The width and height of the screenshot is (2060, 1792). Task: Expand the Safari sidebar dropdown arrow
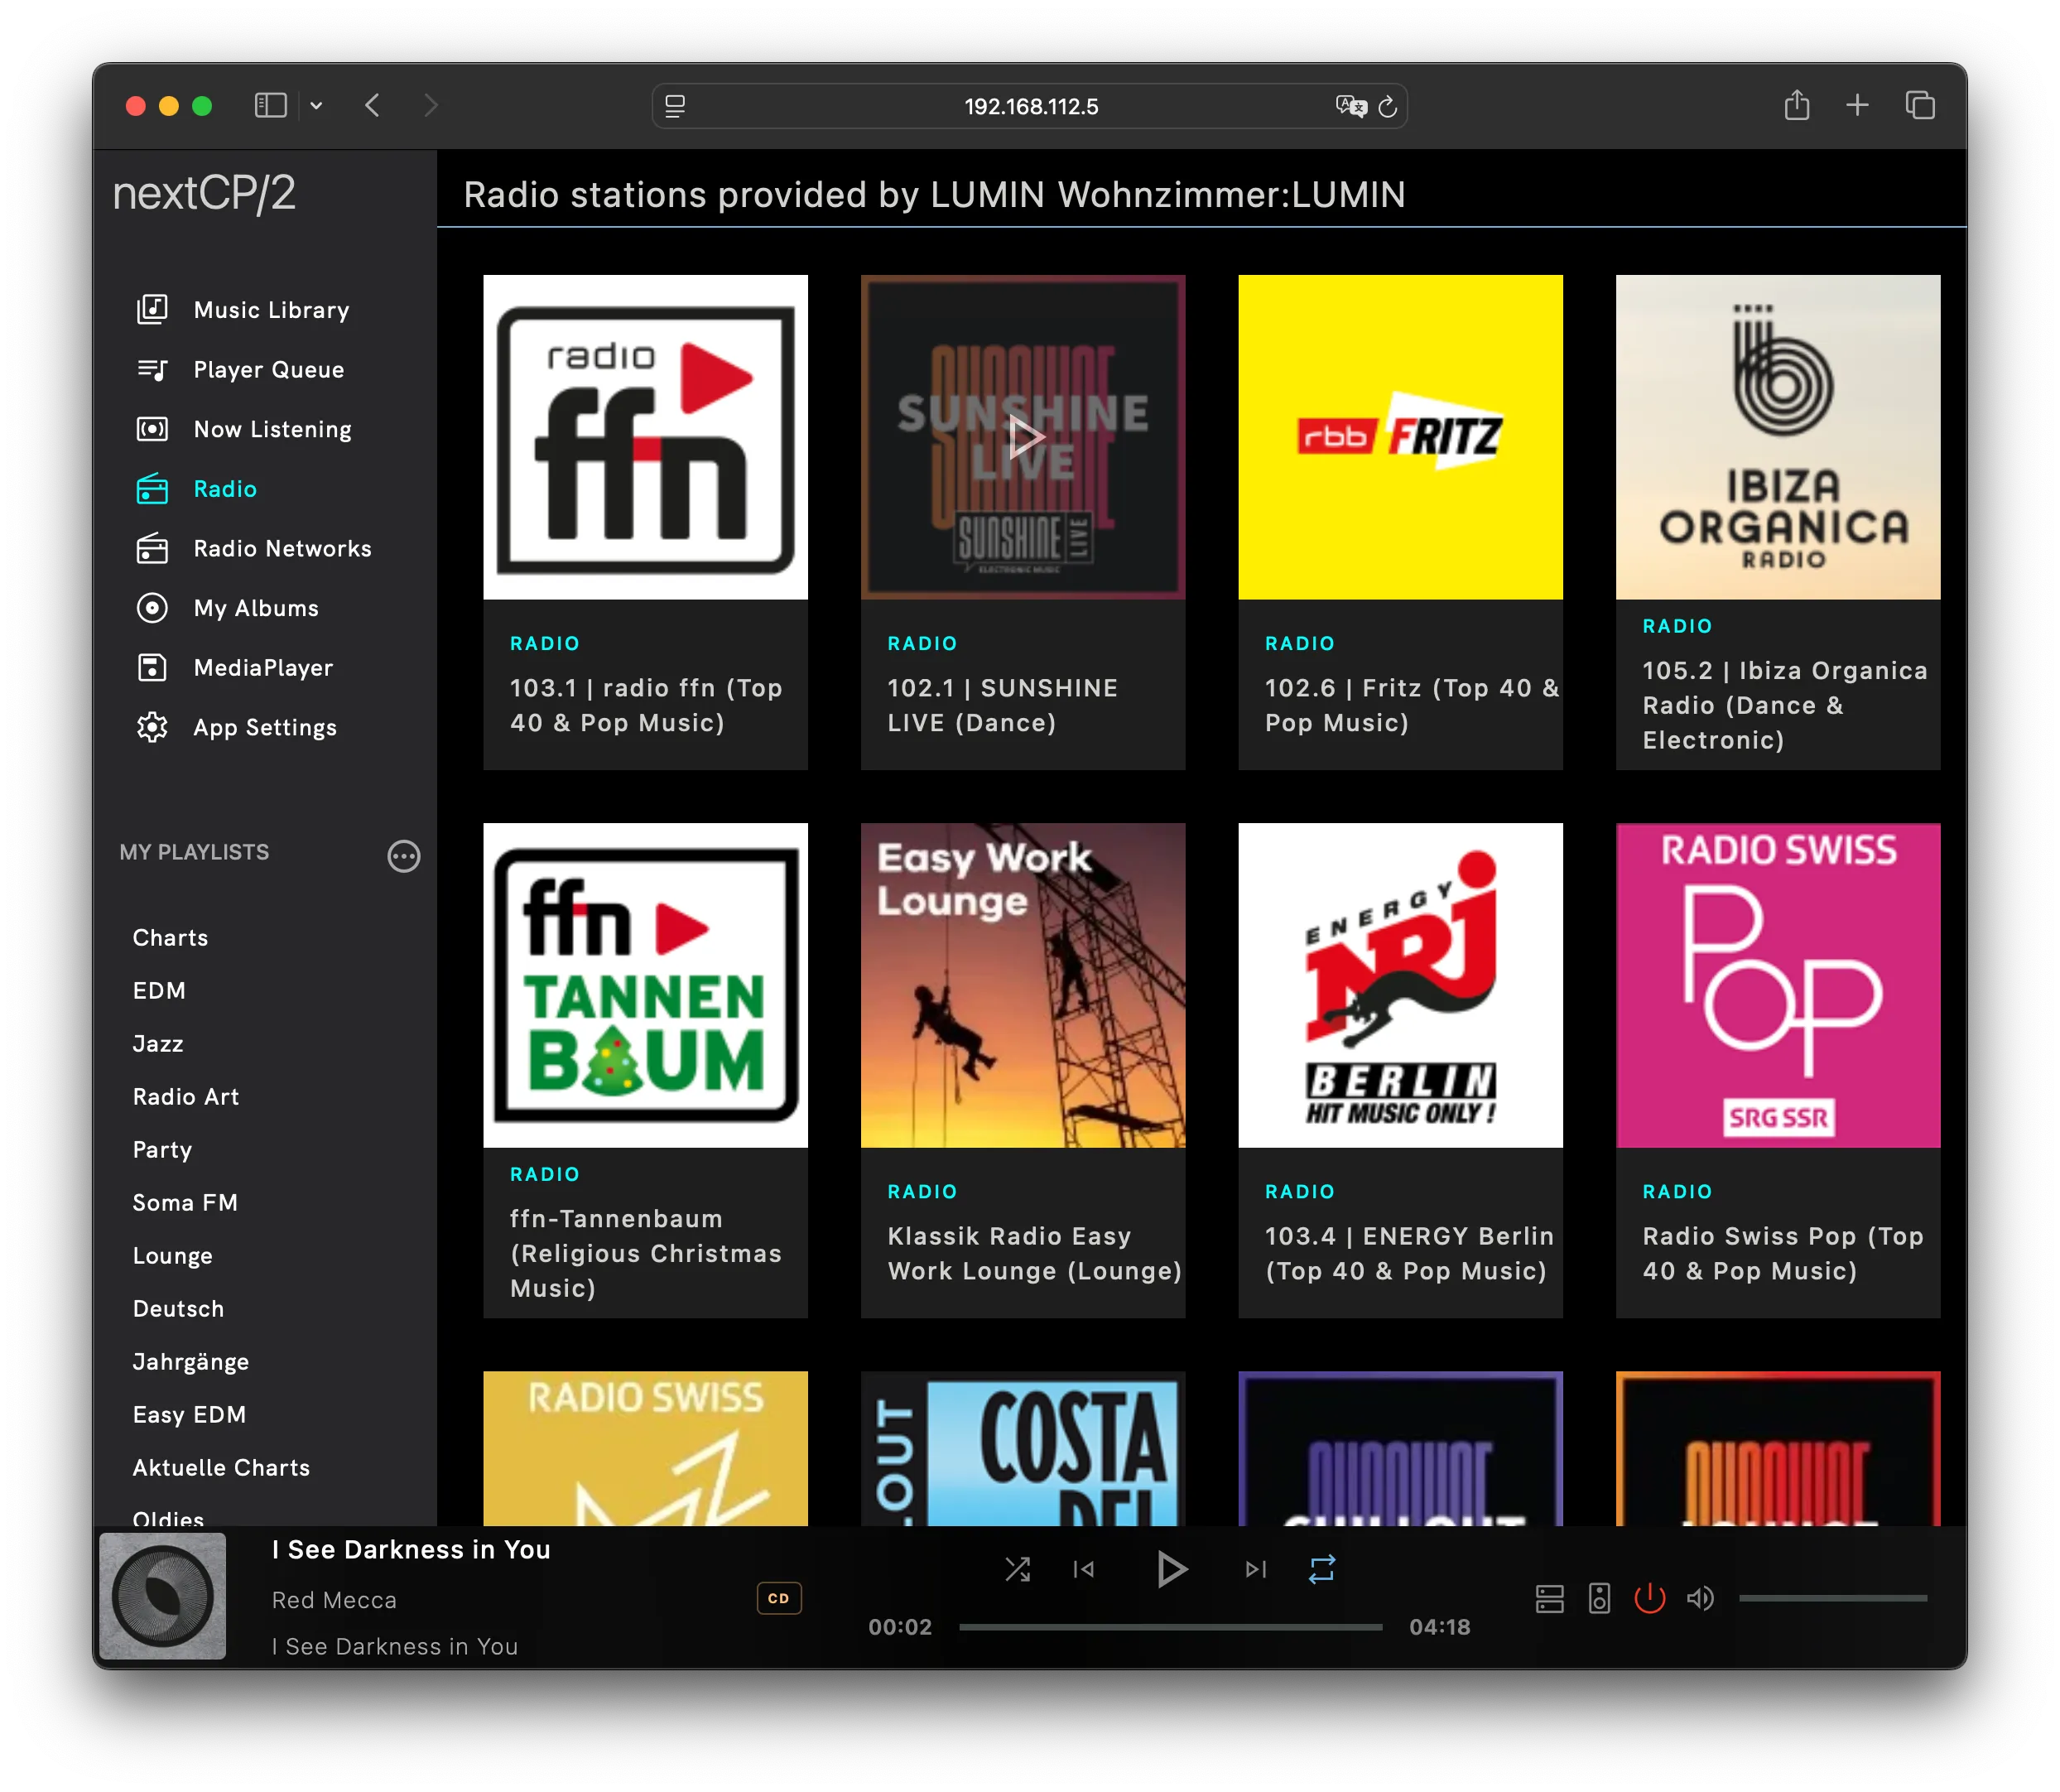(x=316, y=105)
